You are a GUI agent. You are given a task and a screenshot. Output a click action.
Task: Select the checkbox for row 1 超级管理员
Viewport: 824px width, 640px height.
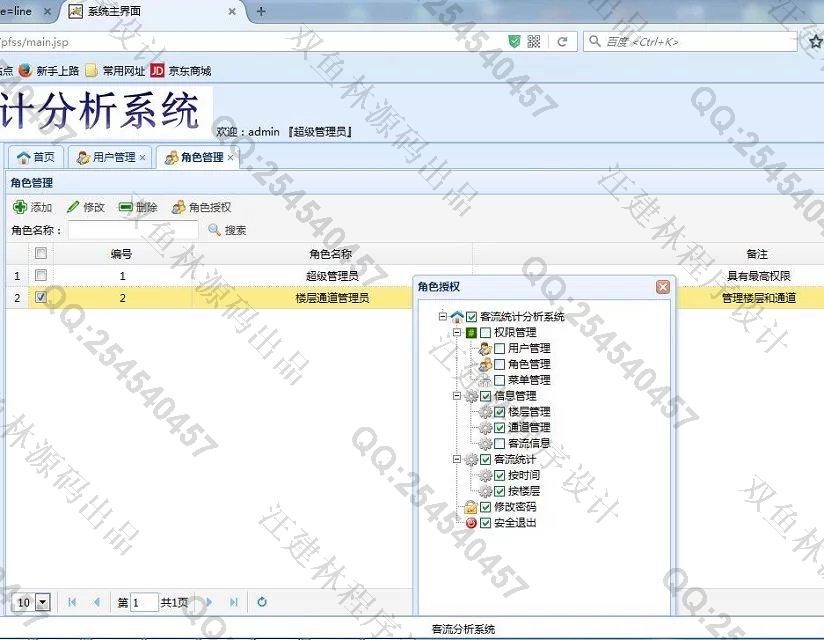tap(41, 275)
